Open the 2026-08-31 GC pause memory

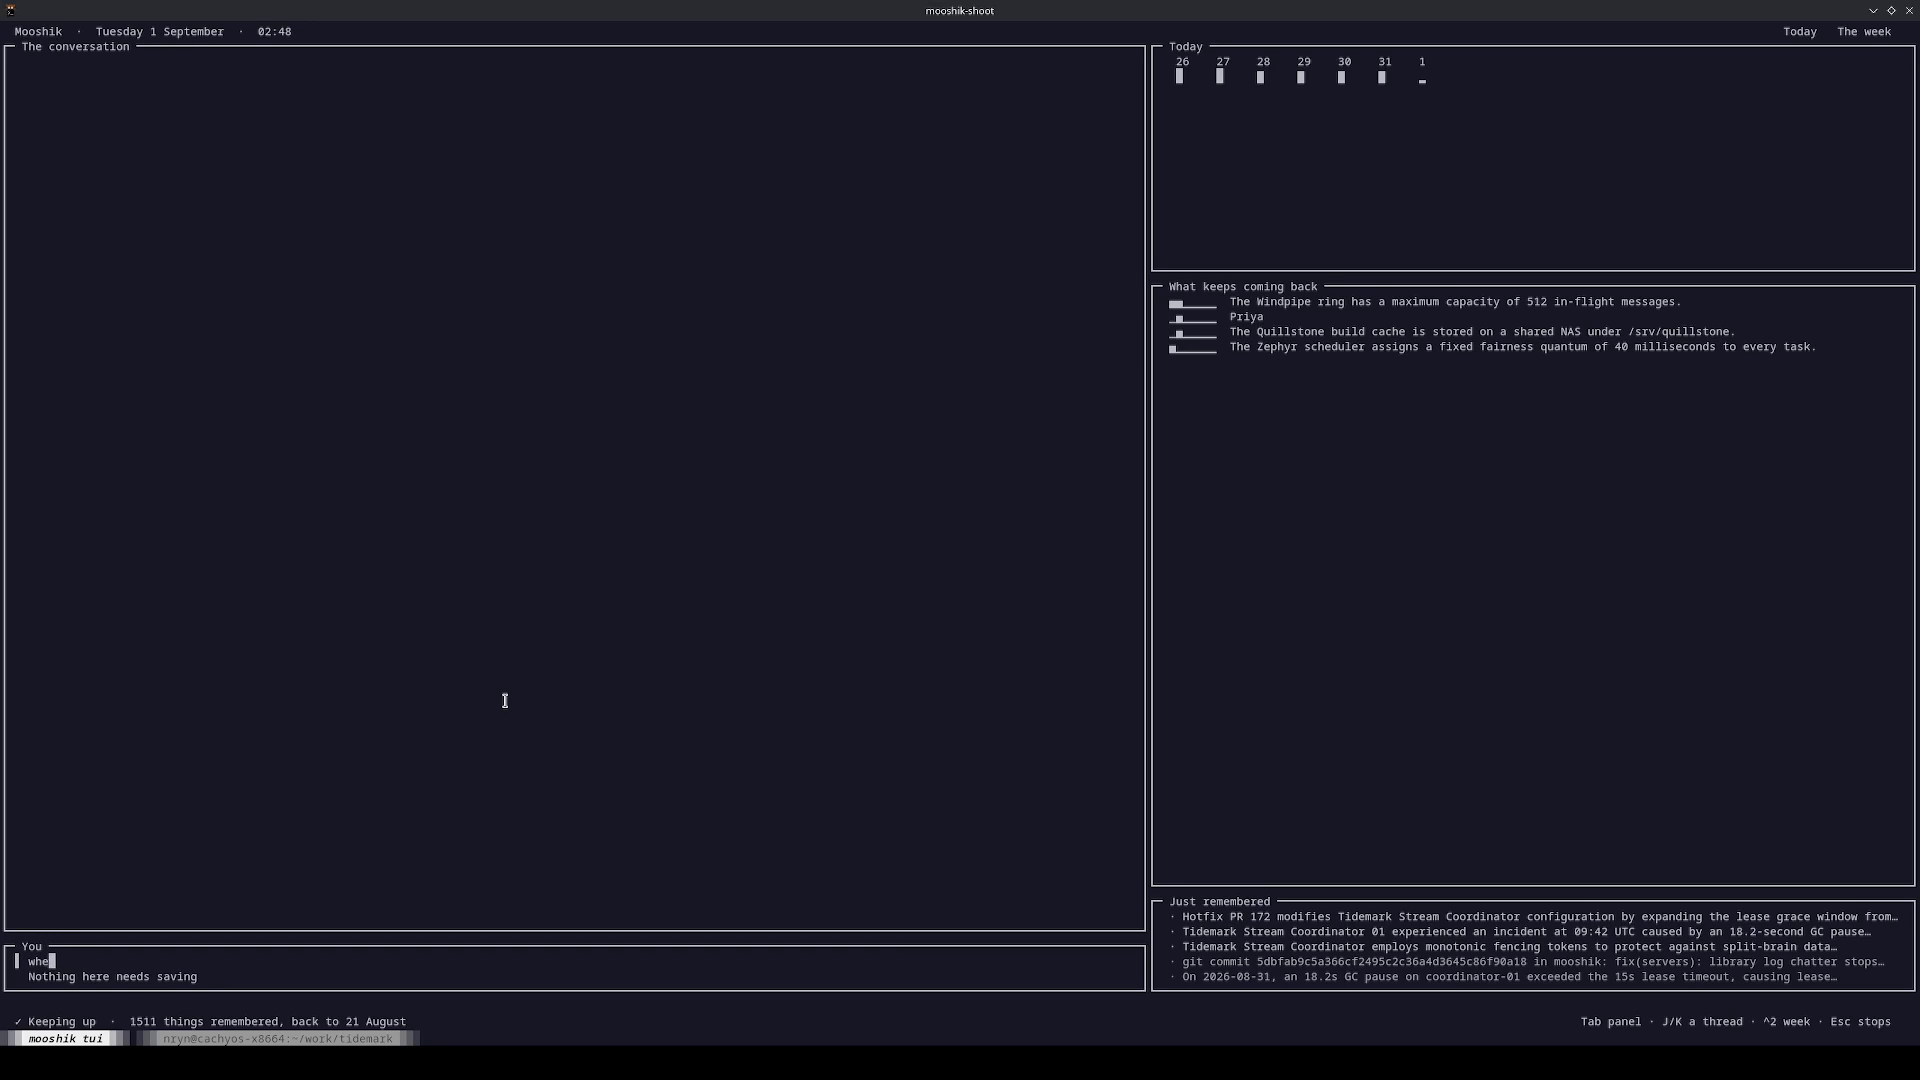pyautogui.click(x=1504, y=977)
